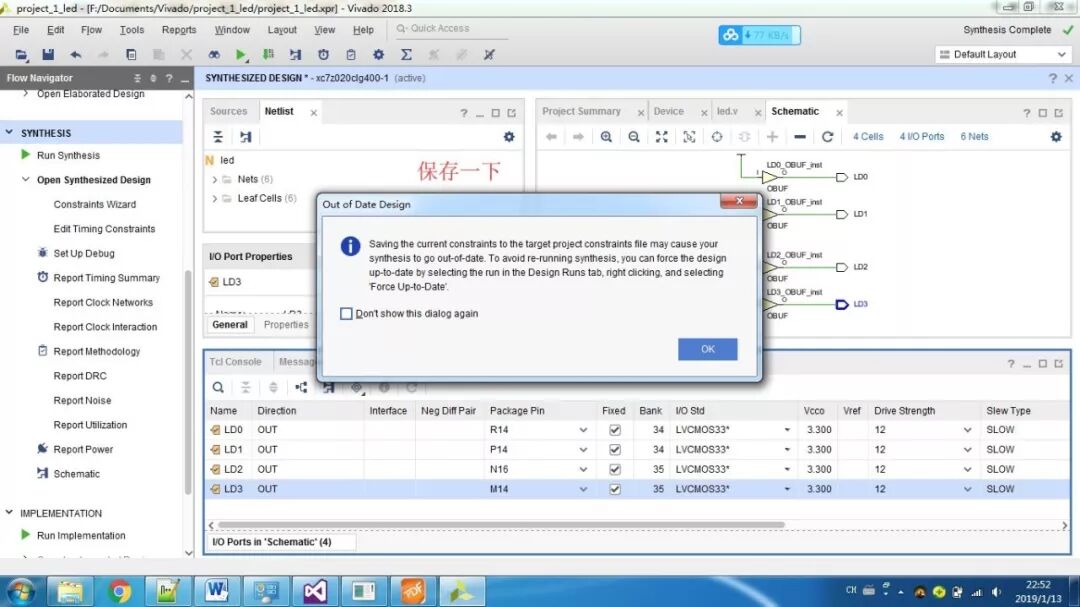Open the Default Layout dropdown
Image resolution: width=1080 pixels, height=607 pixels.
pyautogui.click(x=1003, y=54)
